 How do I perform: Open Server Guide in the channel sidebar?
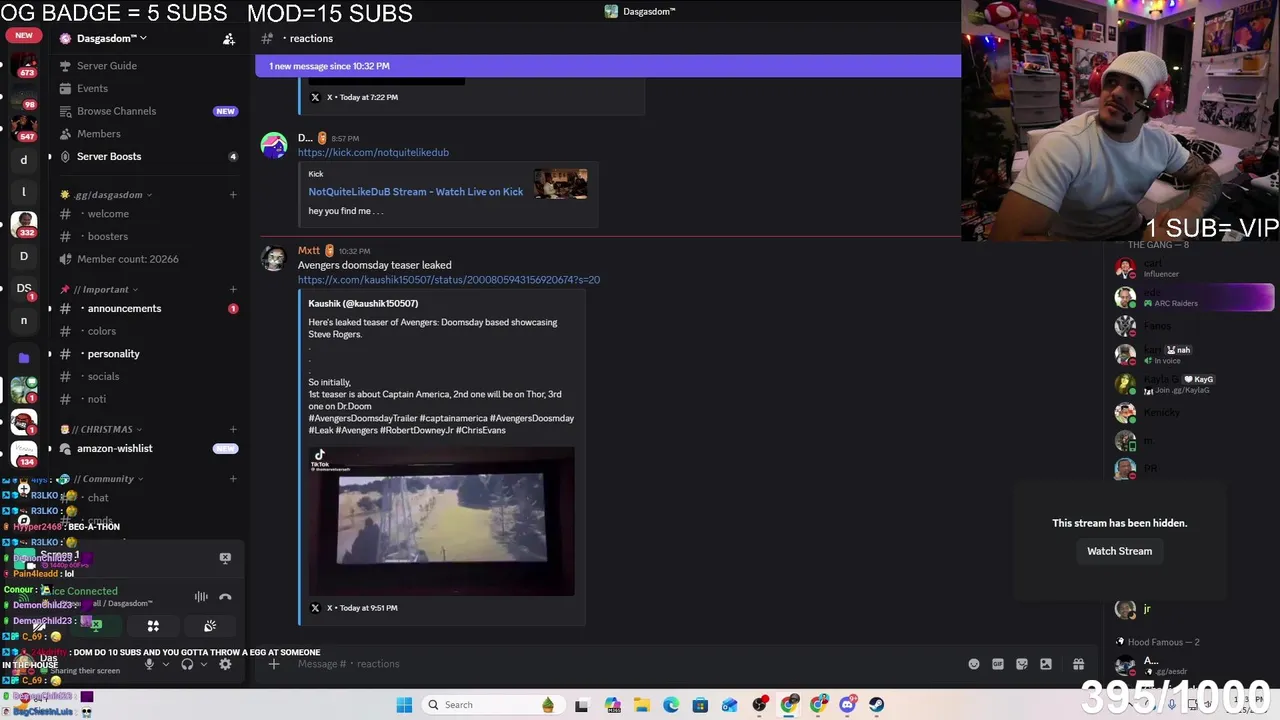(x=107, y=66)
